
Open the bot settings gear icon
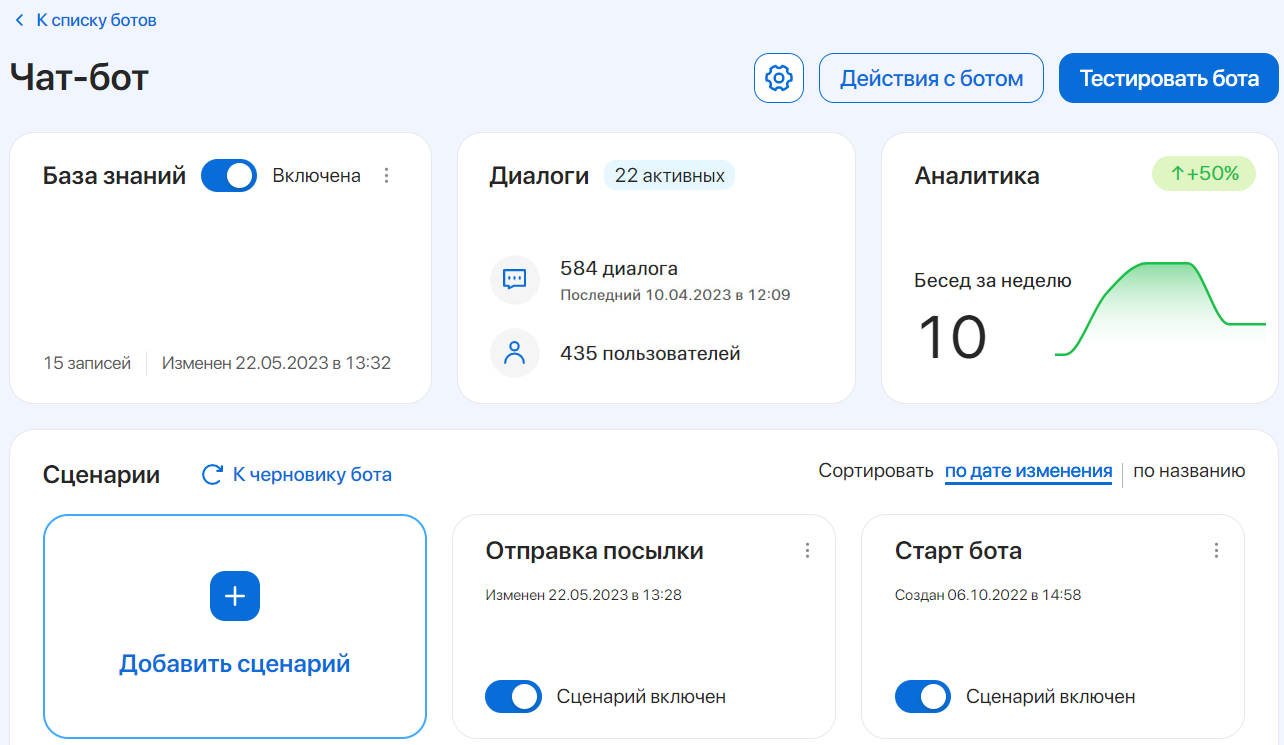point(778,77)
